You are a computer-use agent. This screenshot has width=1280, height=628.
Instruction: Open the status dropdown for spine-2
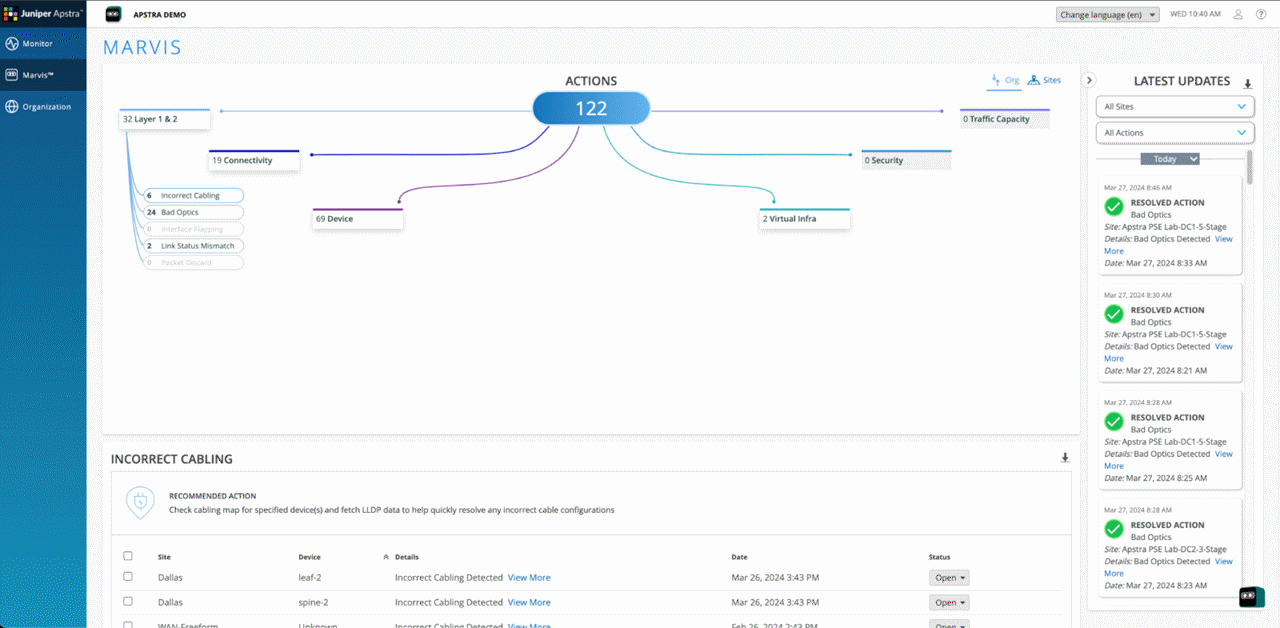(948, 602)
